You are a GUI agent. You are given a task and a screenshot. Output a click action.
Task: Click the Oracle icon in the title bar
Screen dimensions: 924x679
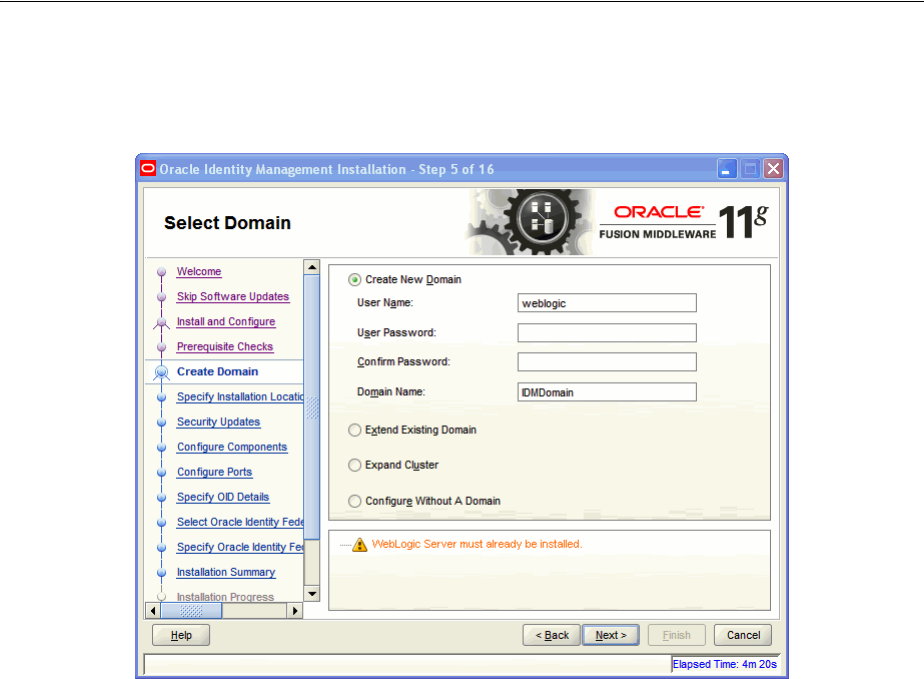(x=148, y=169)
